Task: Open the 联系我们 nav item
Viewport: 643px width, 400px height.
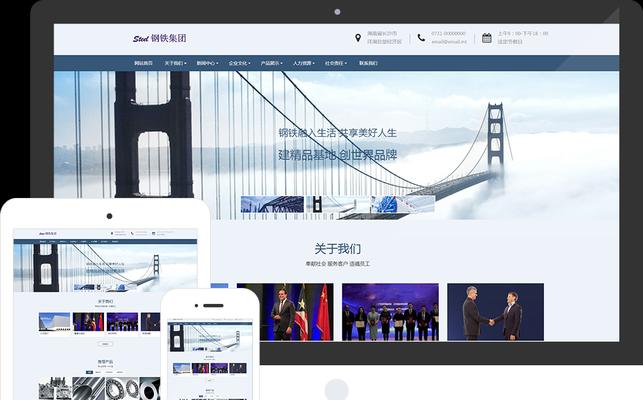Action: 368,63
